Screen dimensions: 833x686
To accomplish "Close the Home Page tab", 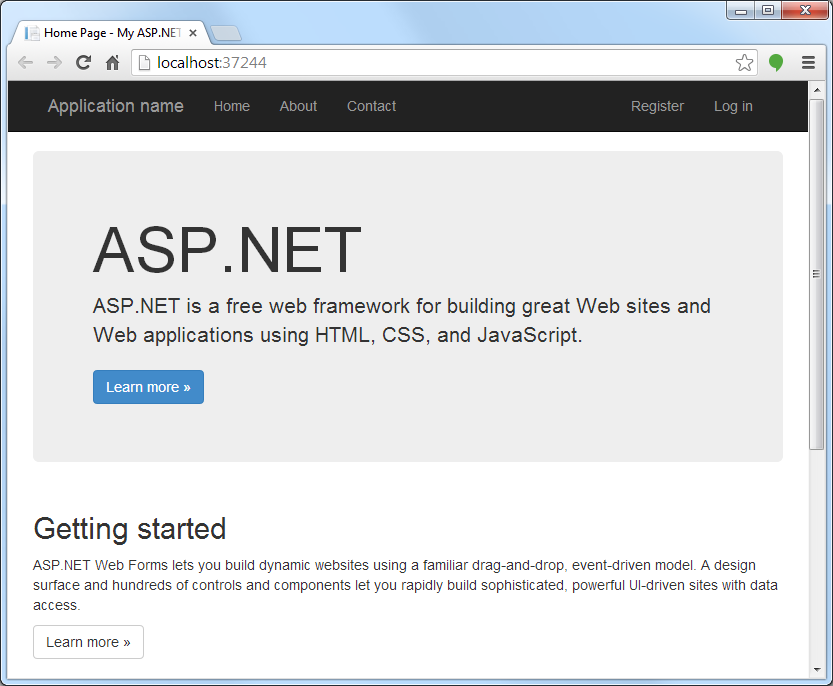I will (x=193, y=33).
